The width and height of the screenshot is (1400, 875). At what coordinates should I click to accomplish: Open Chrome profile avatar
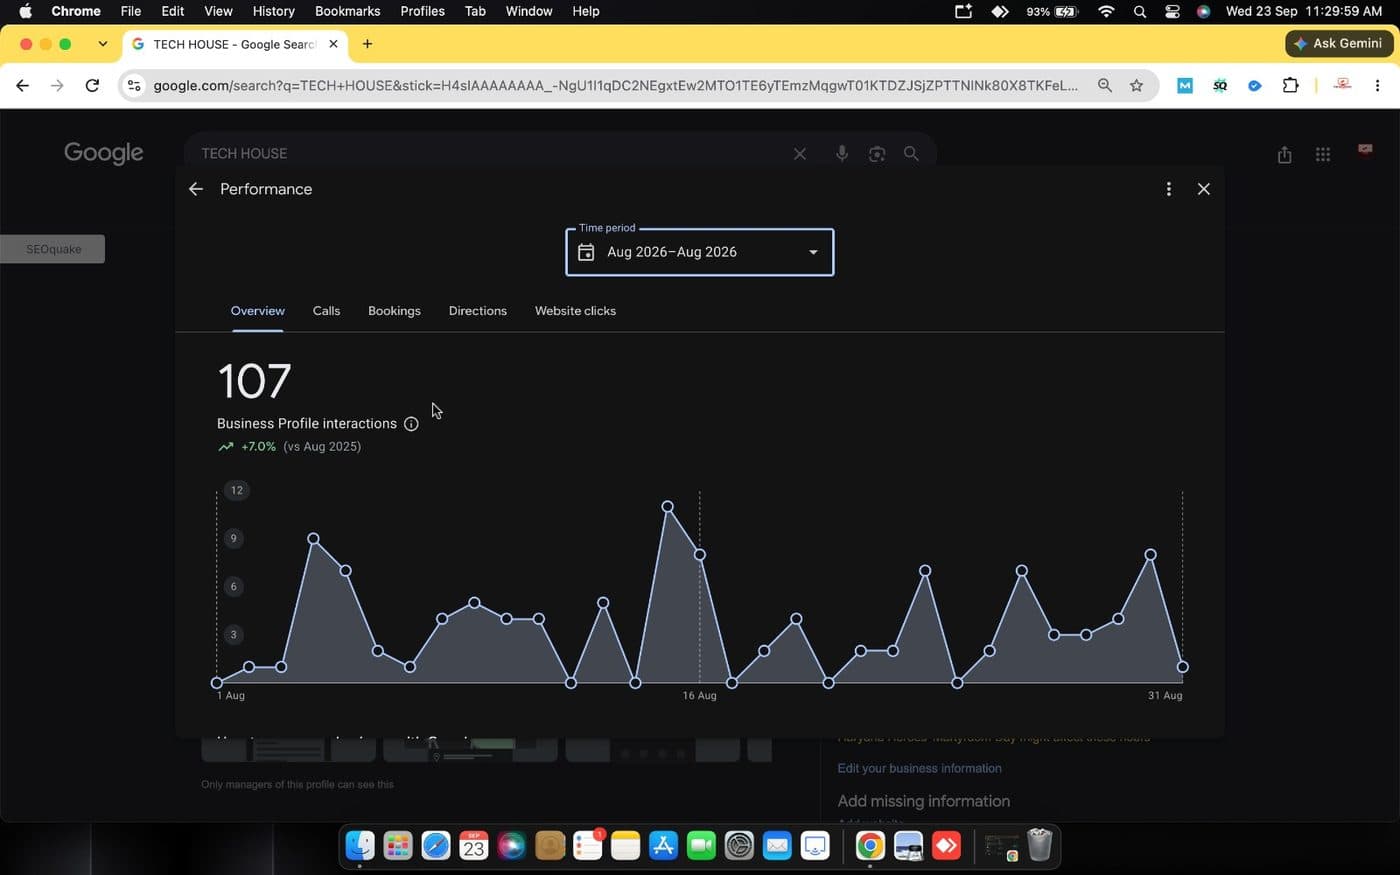click(x=1342, y=86)
